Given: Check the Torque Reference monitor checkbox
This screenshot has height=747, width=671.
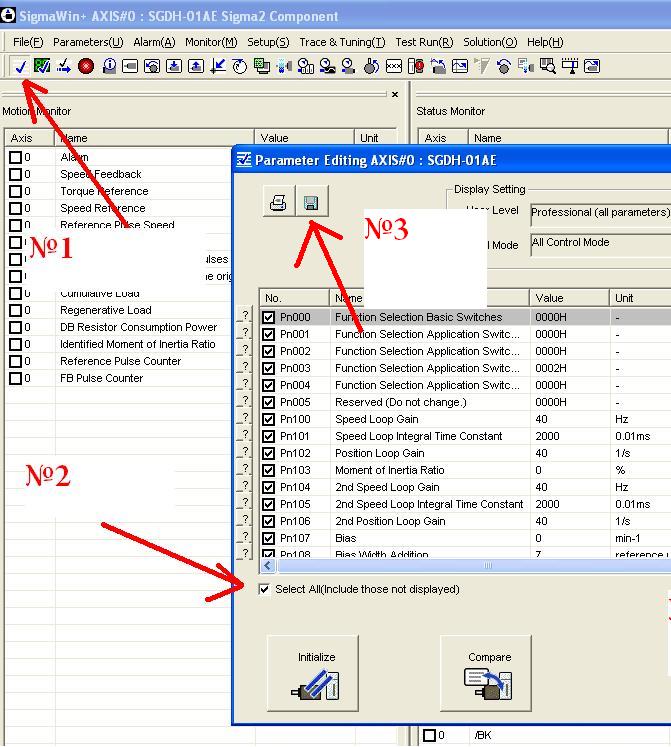Looking at the screenshot, I should click(15, 192).
